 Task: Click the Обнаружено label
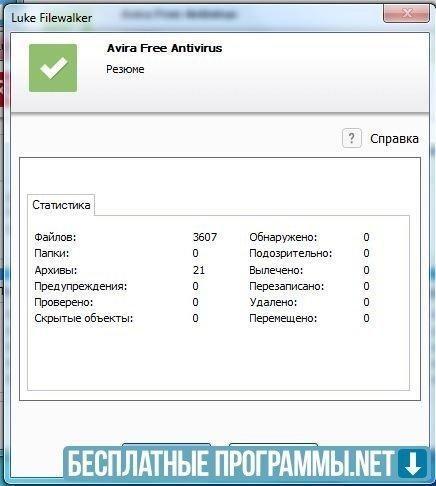(283, 237)
